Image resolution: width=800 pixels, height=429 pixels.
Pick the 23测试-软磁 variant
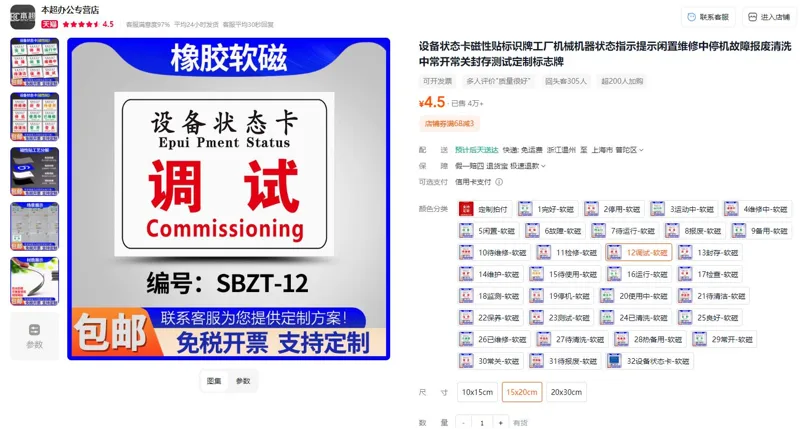pyautogui.click(x=561, y=318)
